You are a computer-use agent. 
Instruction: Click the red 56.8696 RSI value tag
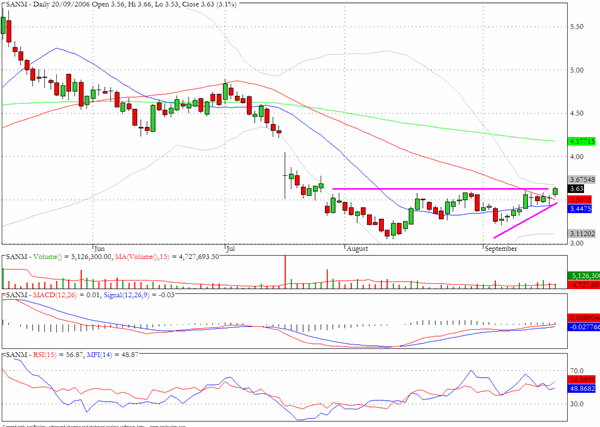582,380
